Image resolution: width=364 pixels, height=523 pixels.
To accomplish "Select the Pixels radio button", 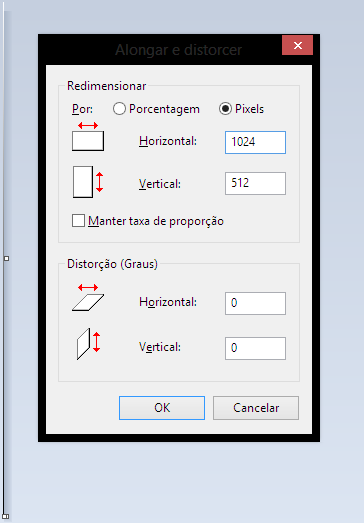I will 225,109.
